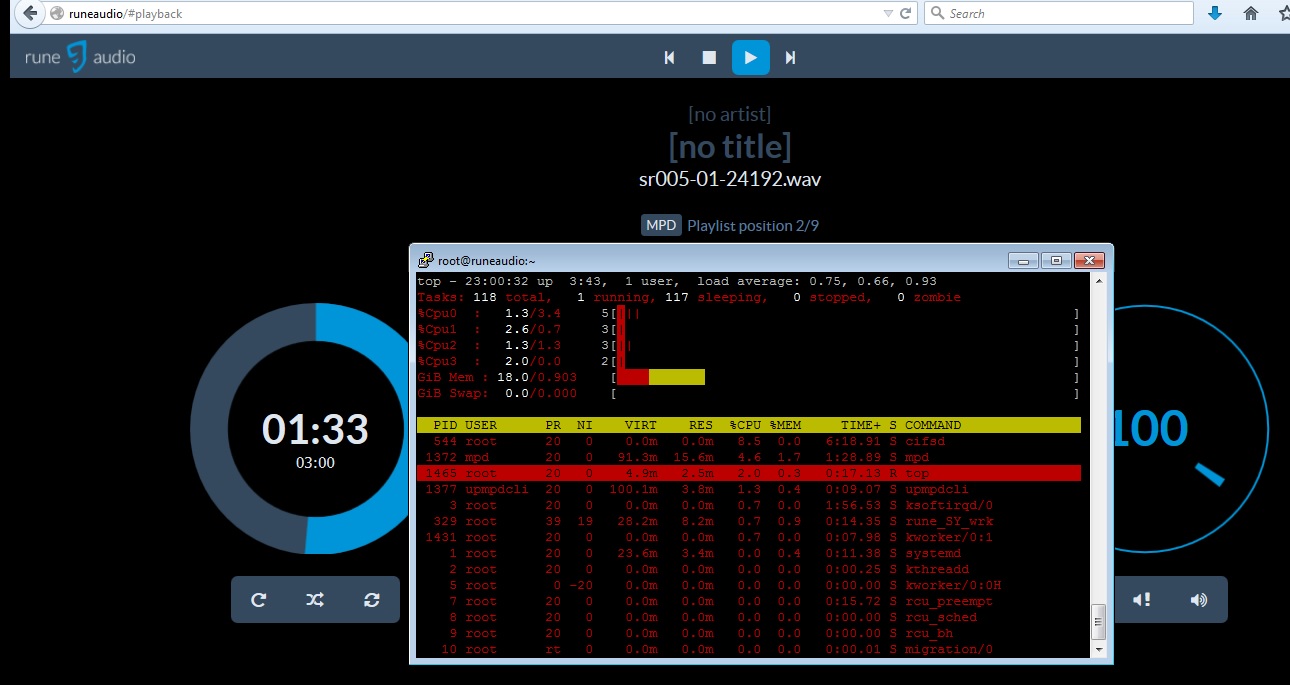1290x685 pixels.
Task: Skip to the previous track
Action: point(670,58)
